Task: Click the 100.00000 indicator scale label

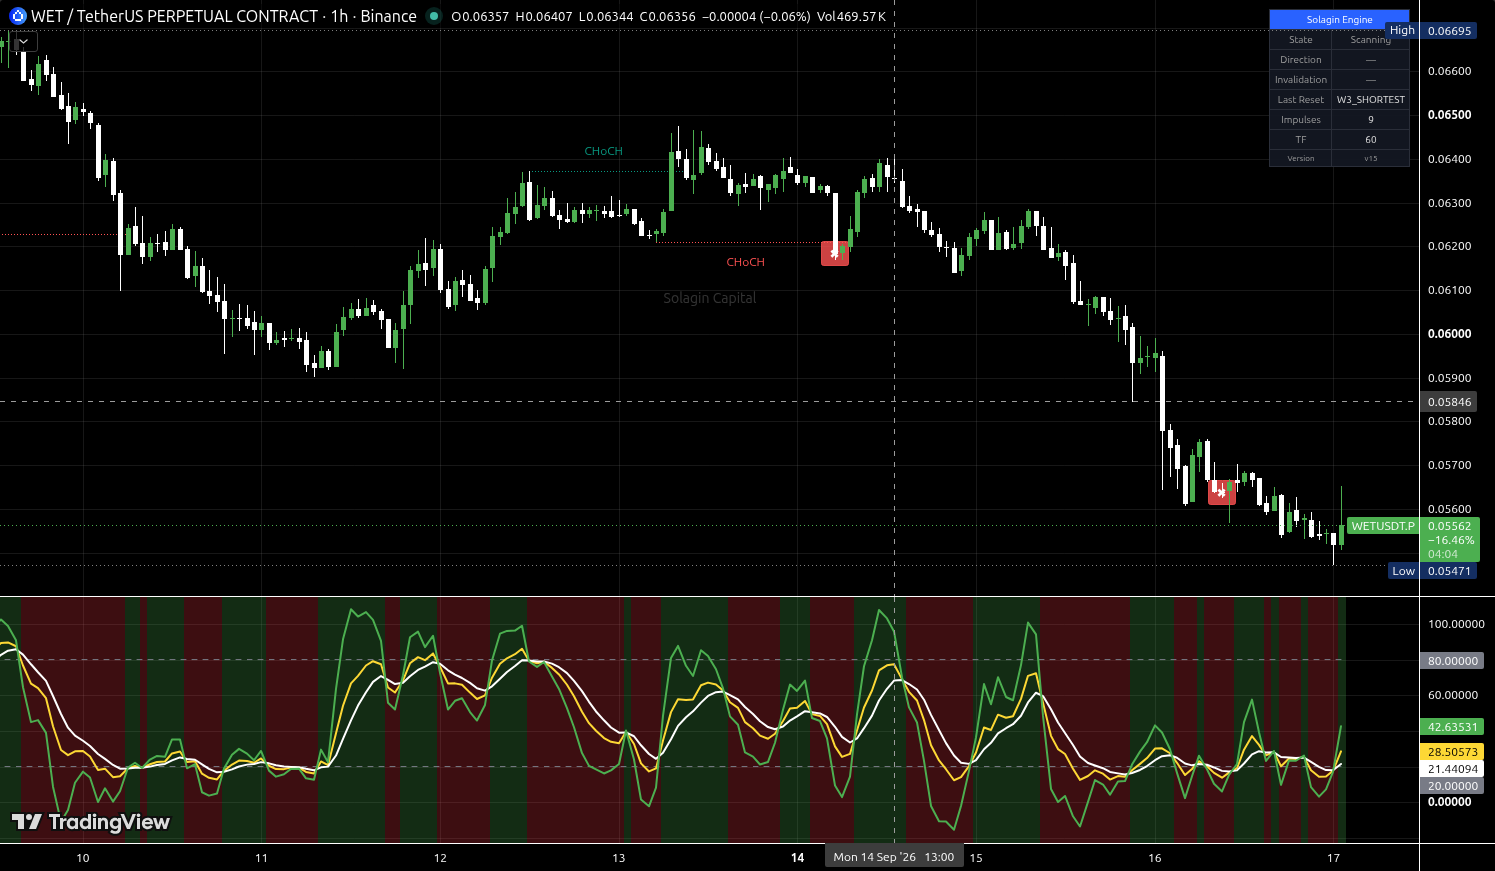Action: click(x=1456, y=624)
